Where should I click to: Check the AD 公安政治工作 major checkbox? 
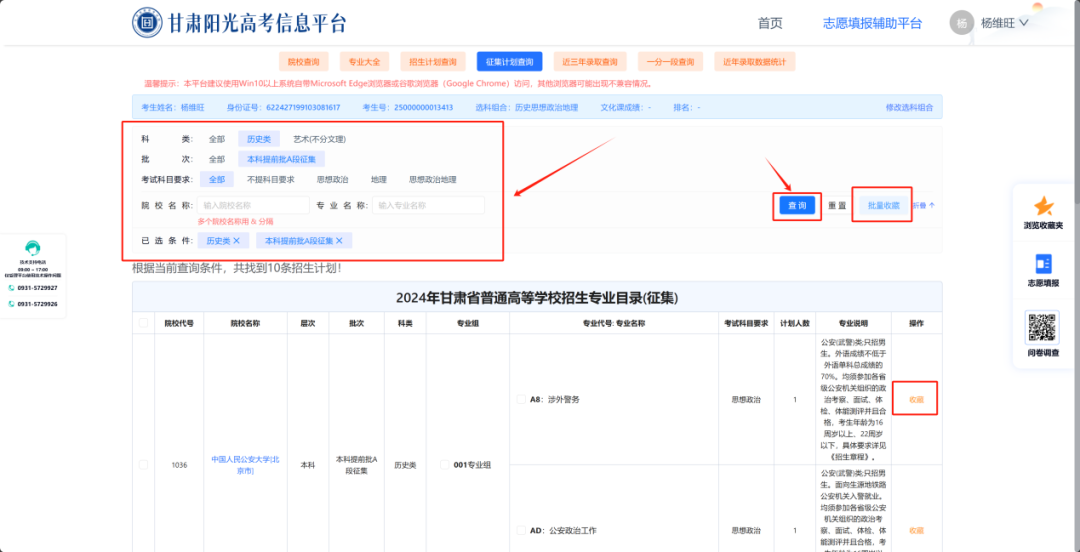(521, 531)
